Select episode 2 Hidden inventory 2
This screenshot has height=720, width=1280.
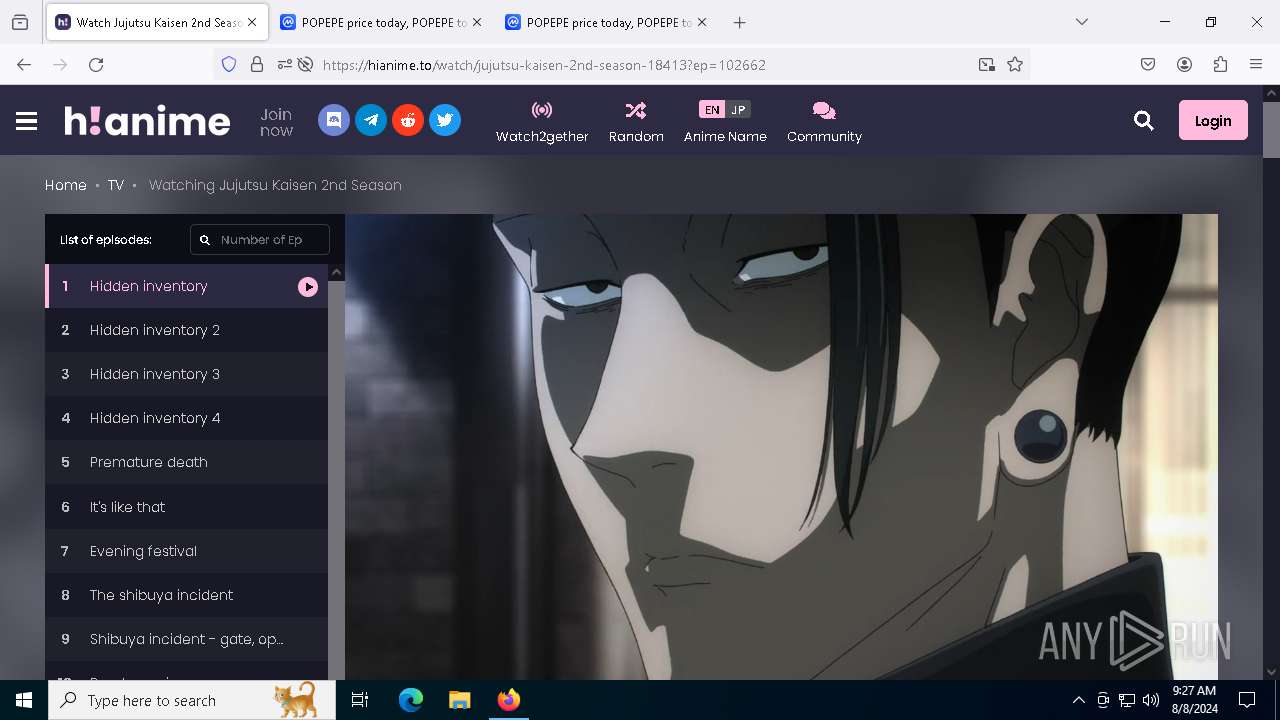click(x=187, y=330)
